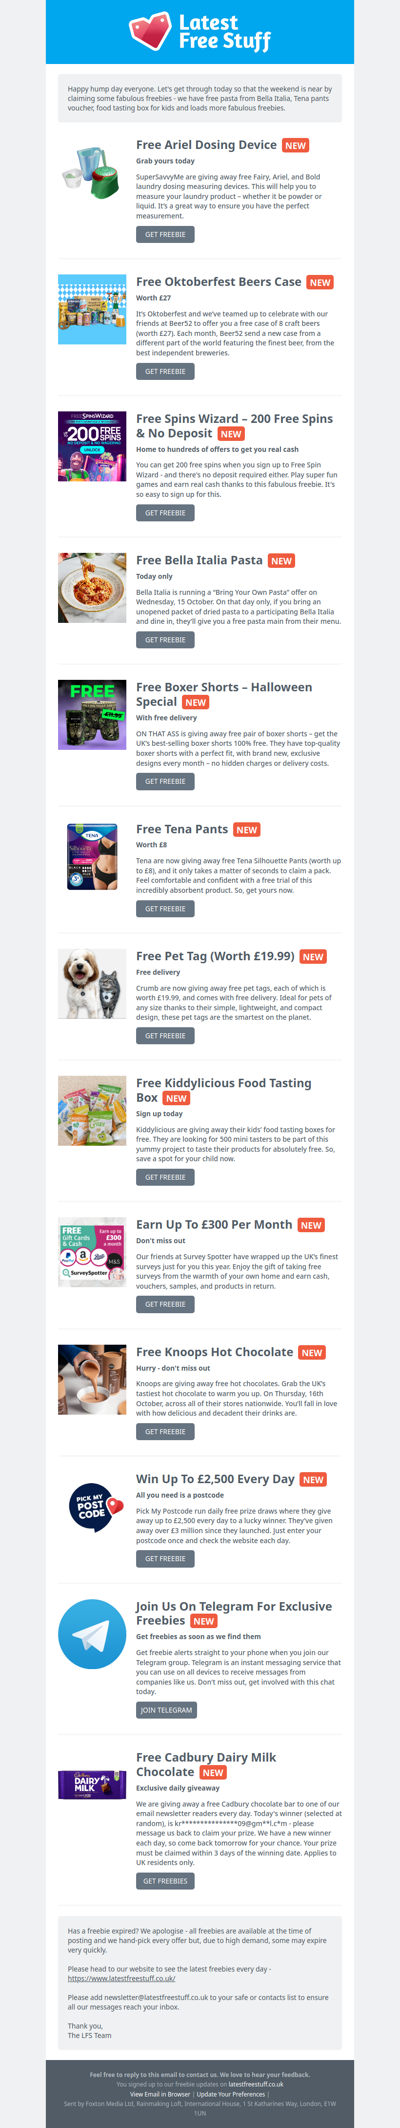Click the Latest Free Stuff heart logo

pos(150,31)
